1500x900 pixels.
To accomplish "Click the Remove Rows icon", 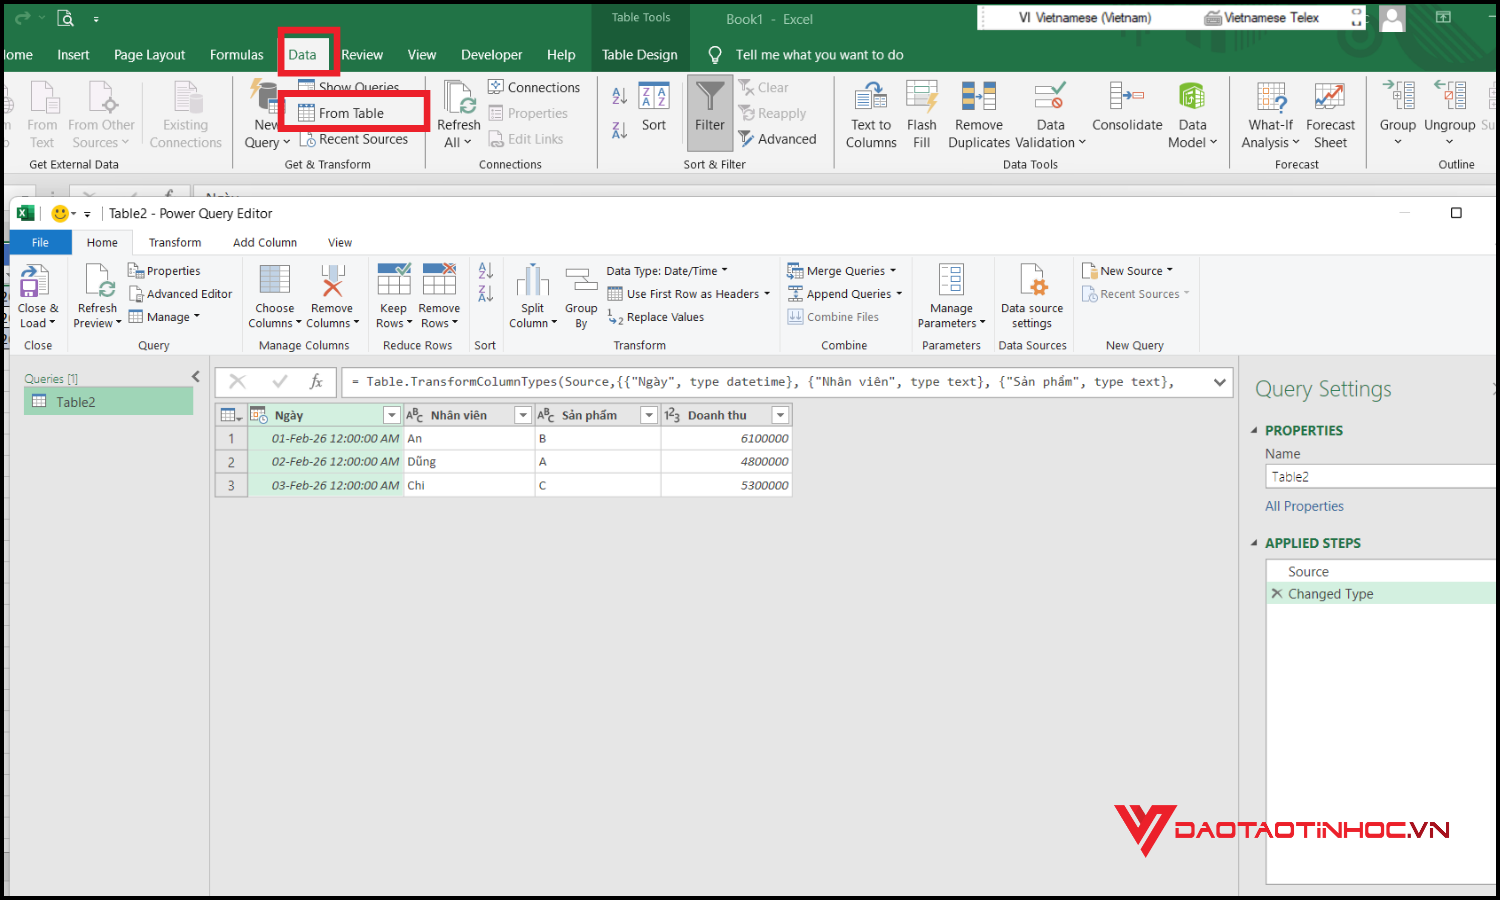I will (439, 293).
